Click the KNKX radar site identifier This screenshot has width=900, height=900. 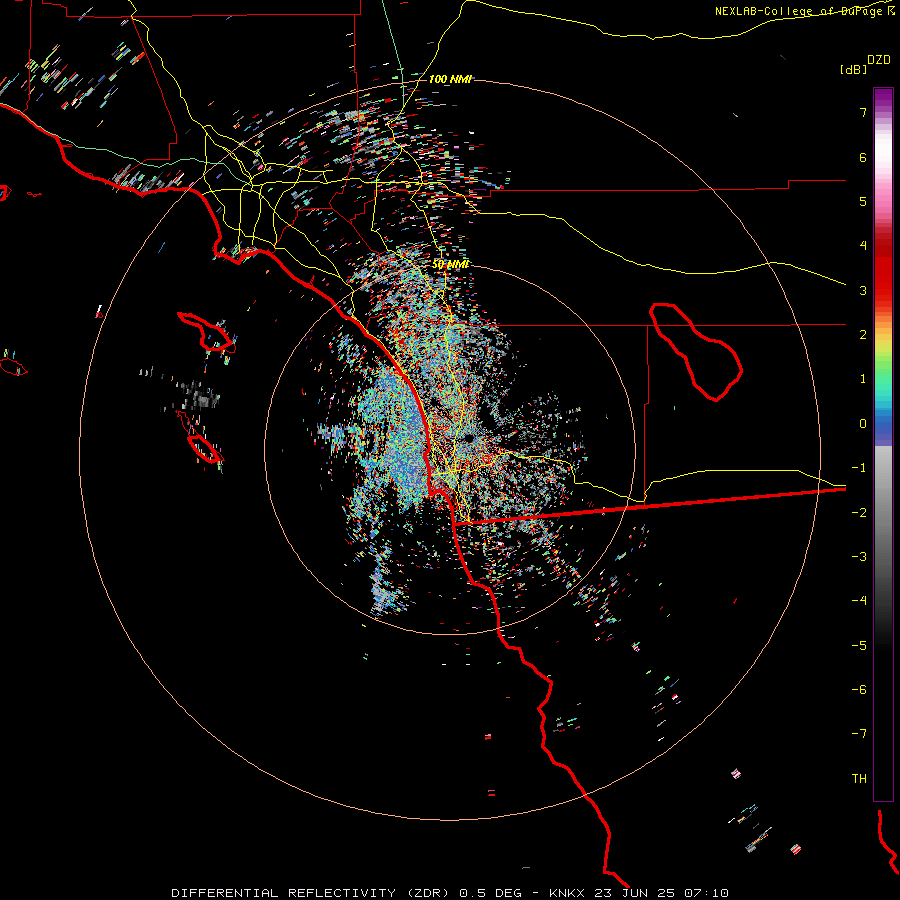tap(567, 893)
